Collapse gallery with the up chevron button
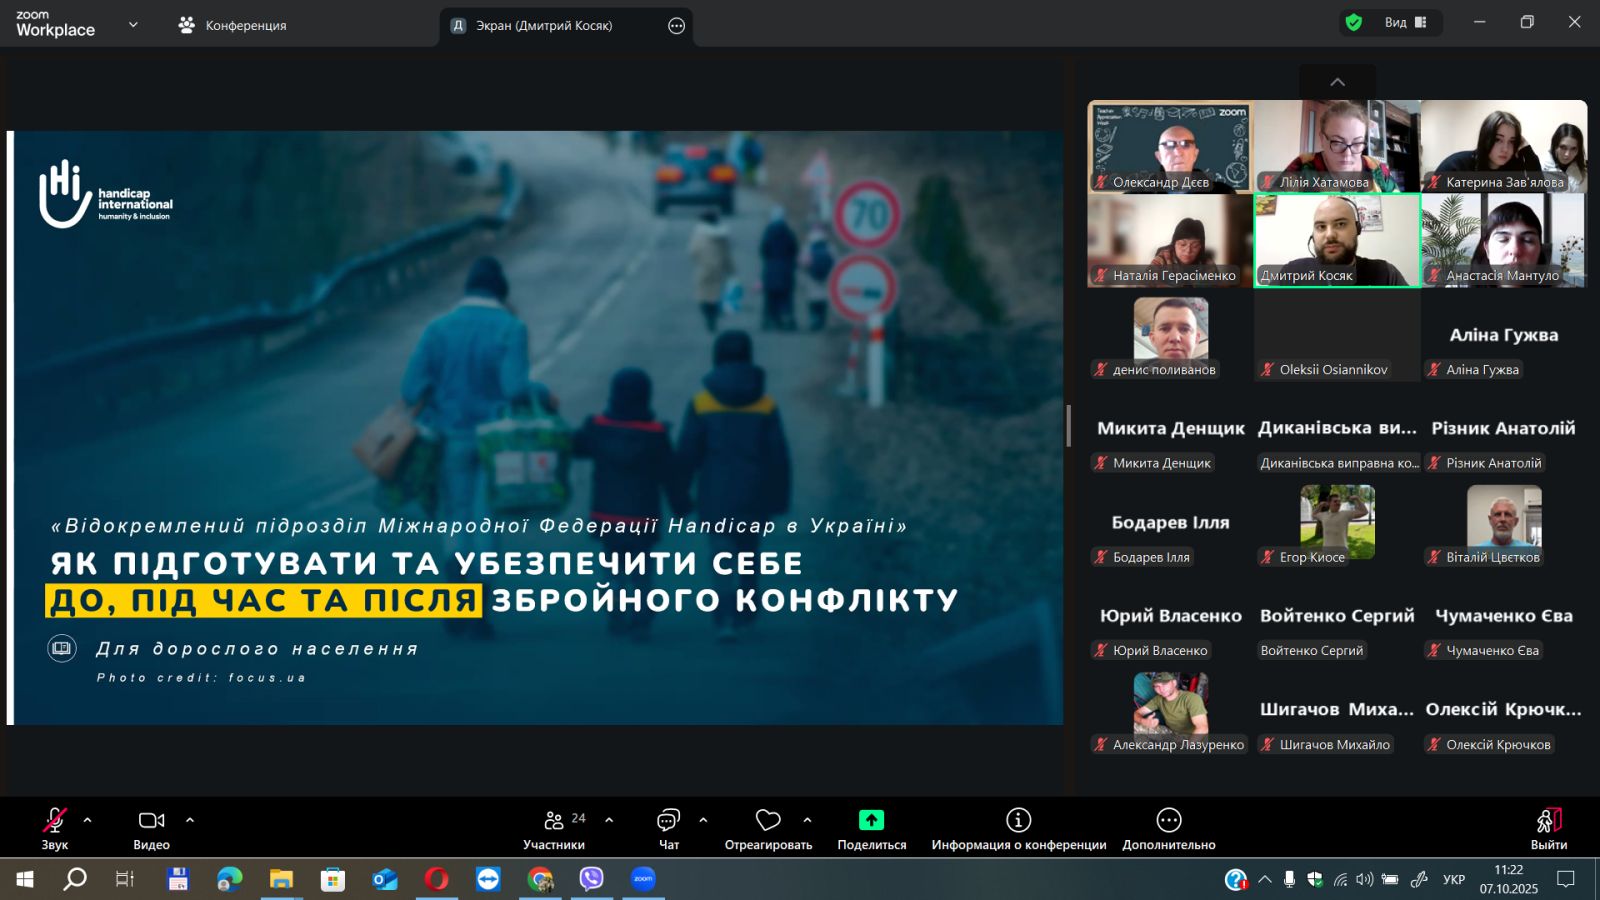The height and width of the screenshot is (900, 1600). (x=1337, y=82)
